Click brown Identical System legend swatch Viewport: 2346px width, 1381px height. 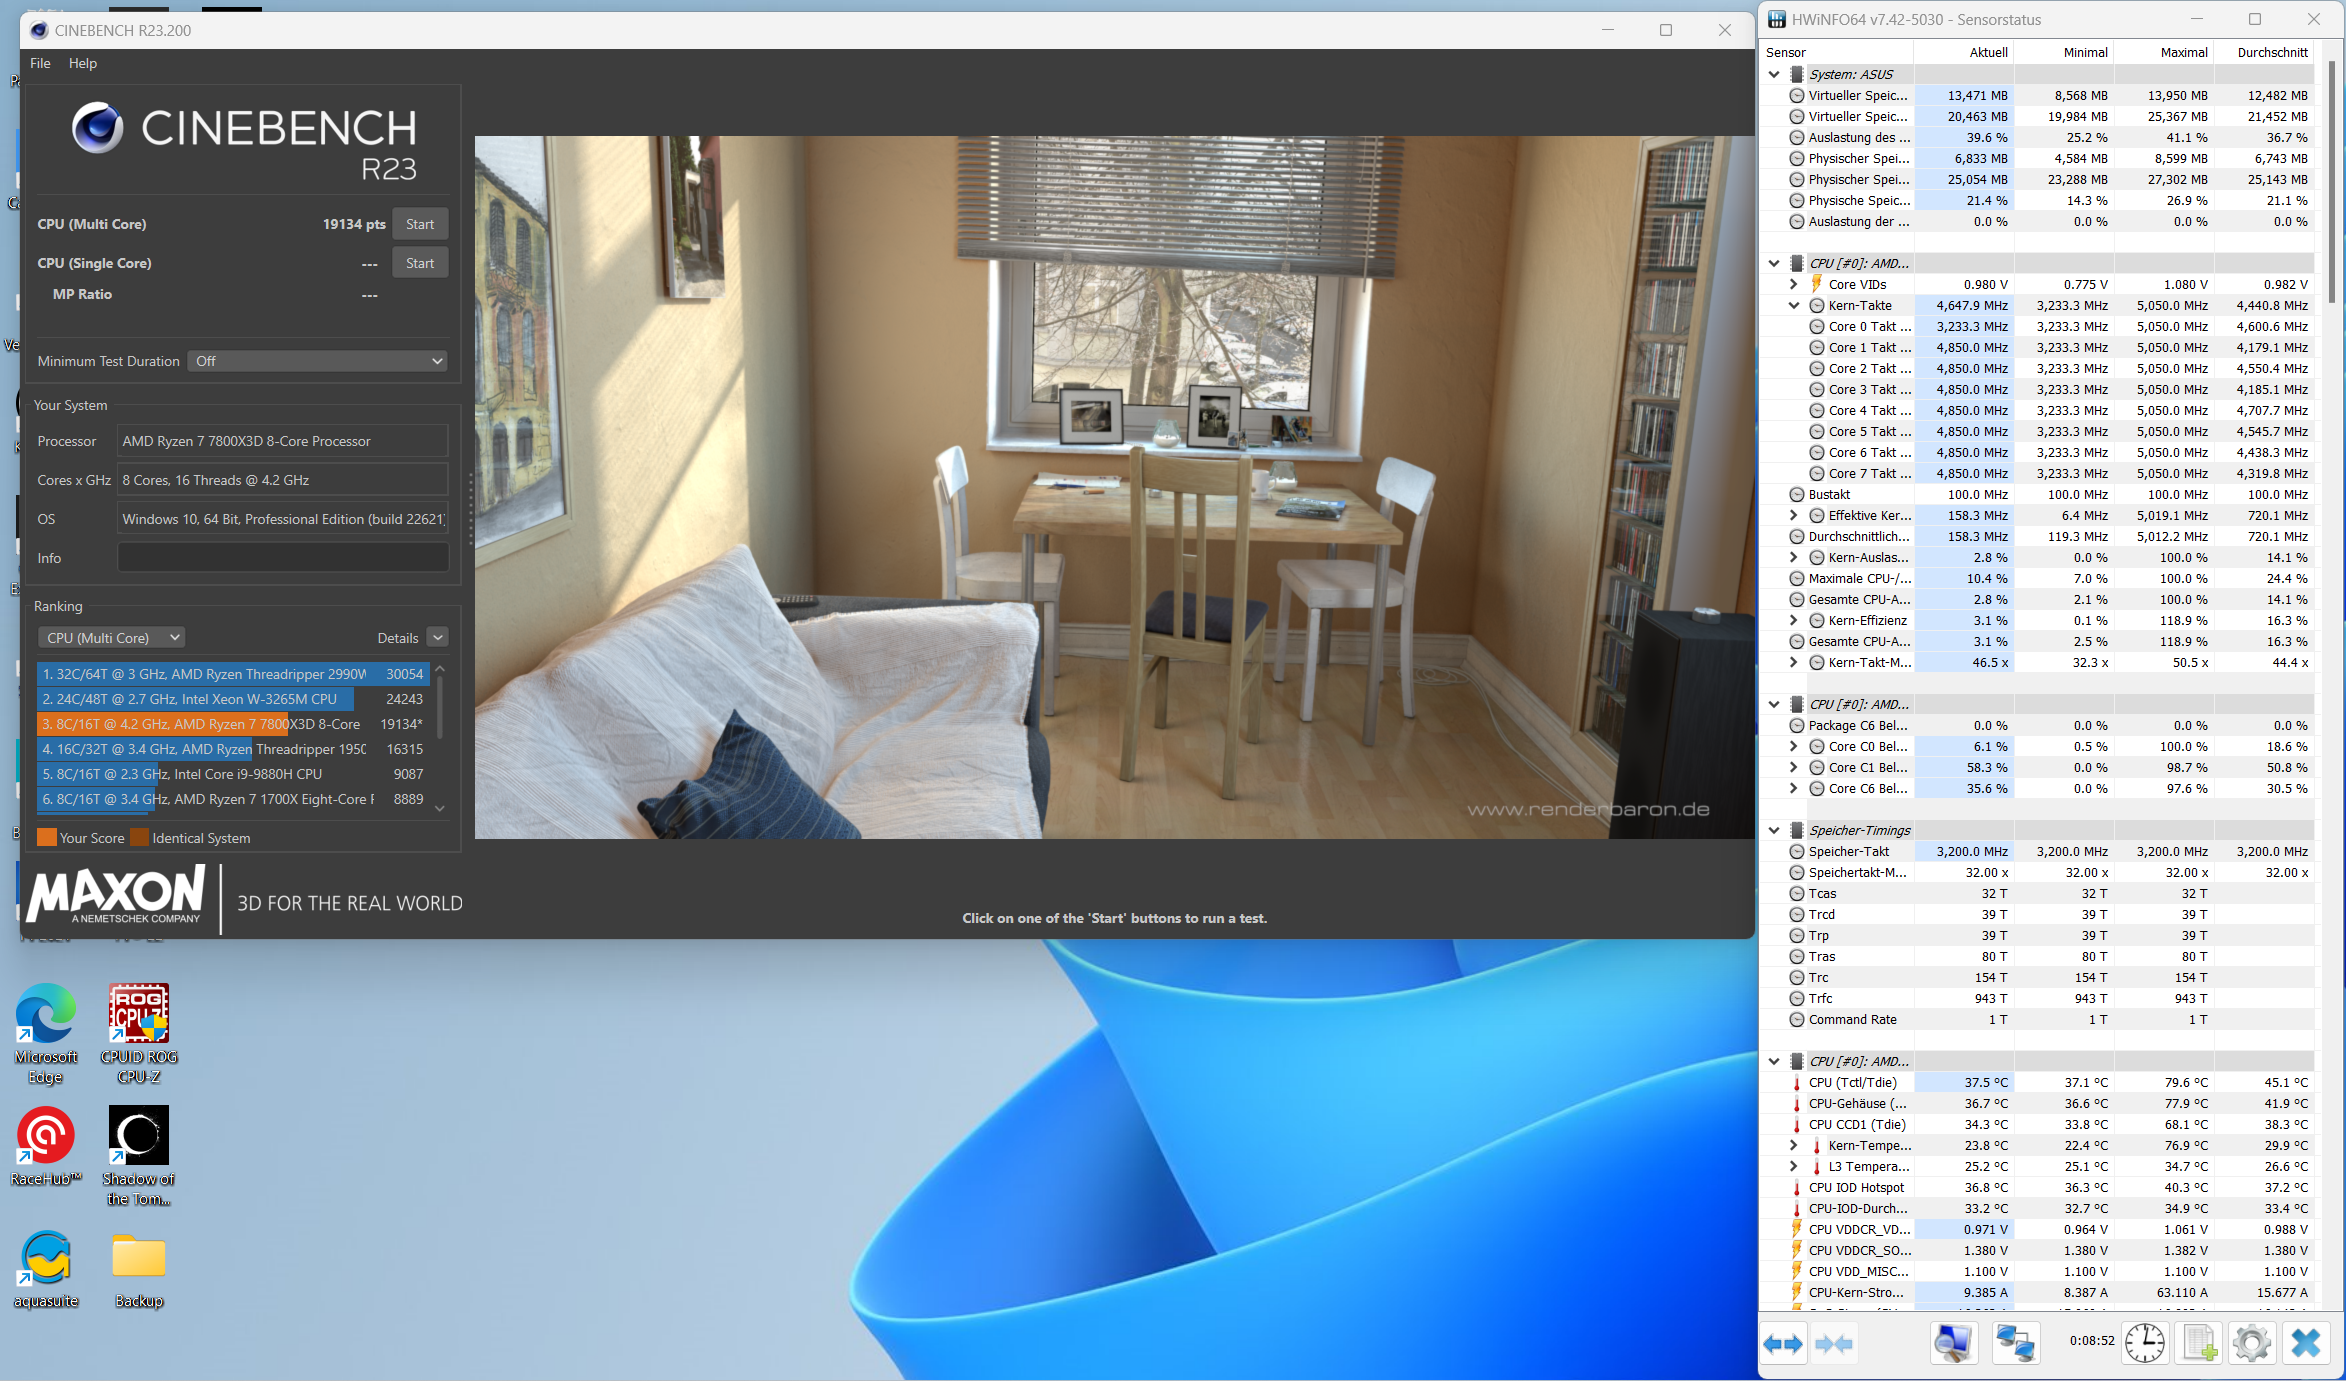click(x=140, y=838)
